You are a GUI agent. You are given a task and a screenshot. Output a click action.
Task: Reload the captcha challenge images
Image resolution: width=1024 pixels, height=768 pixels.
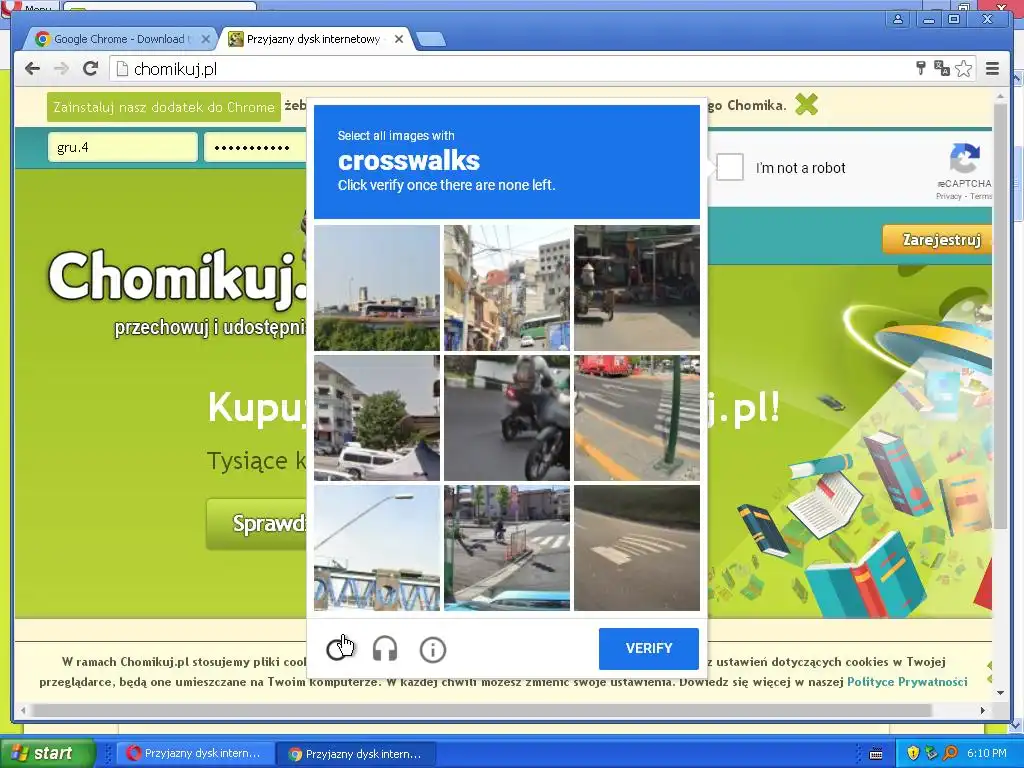(x=338, y=649)
